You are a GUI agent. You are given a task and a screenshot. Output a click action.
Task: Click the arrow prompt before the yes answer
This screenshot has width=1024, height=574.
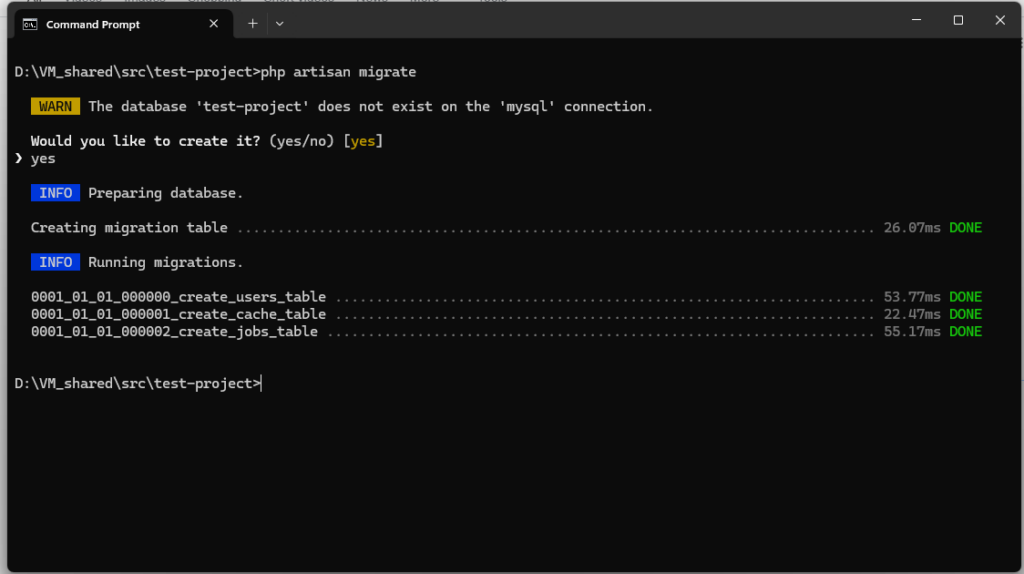pos(20,158)
